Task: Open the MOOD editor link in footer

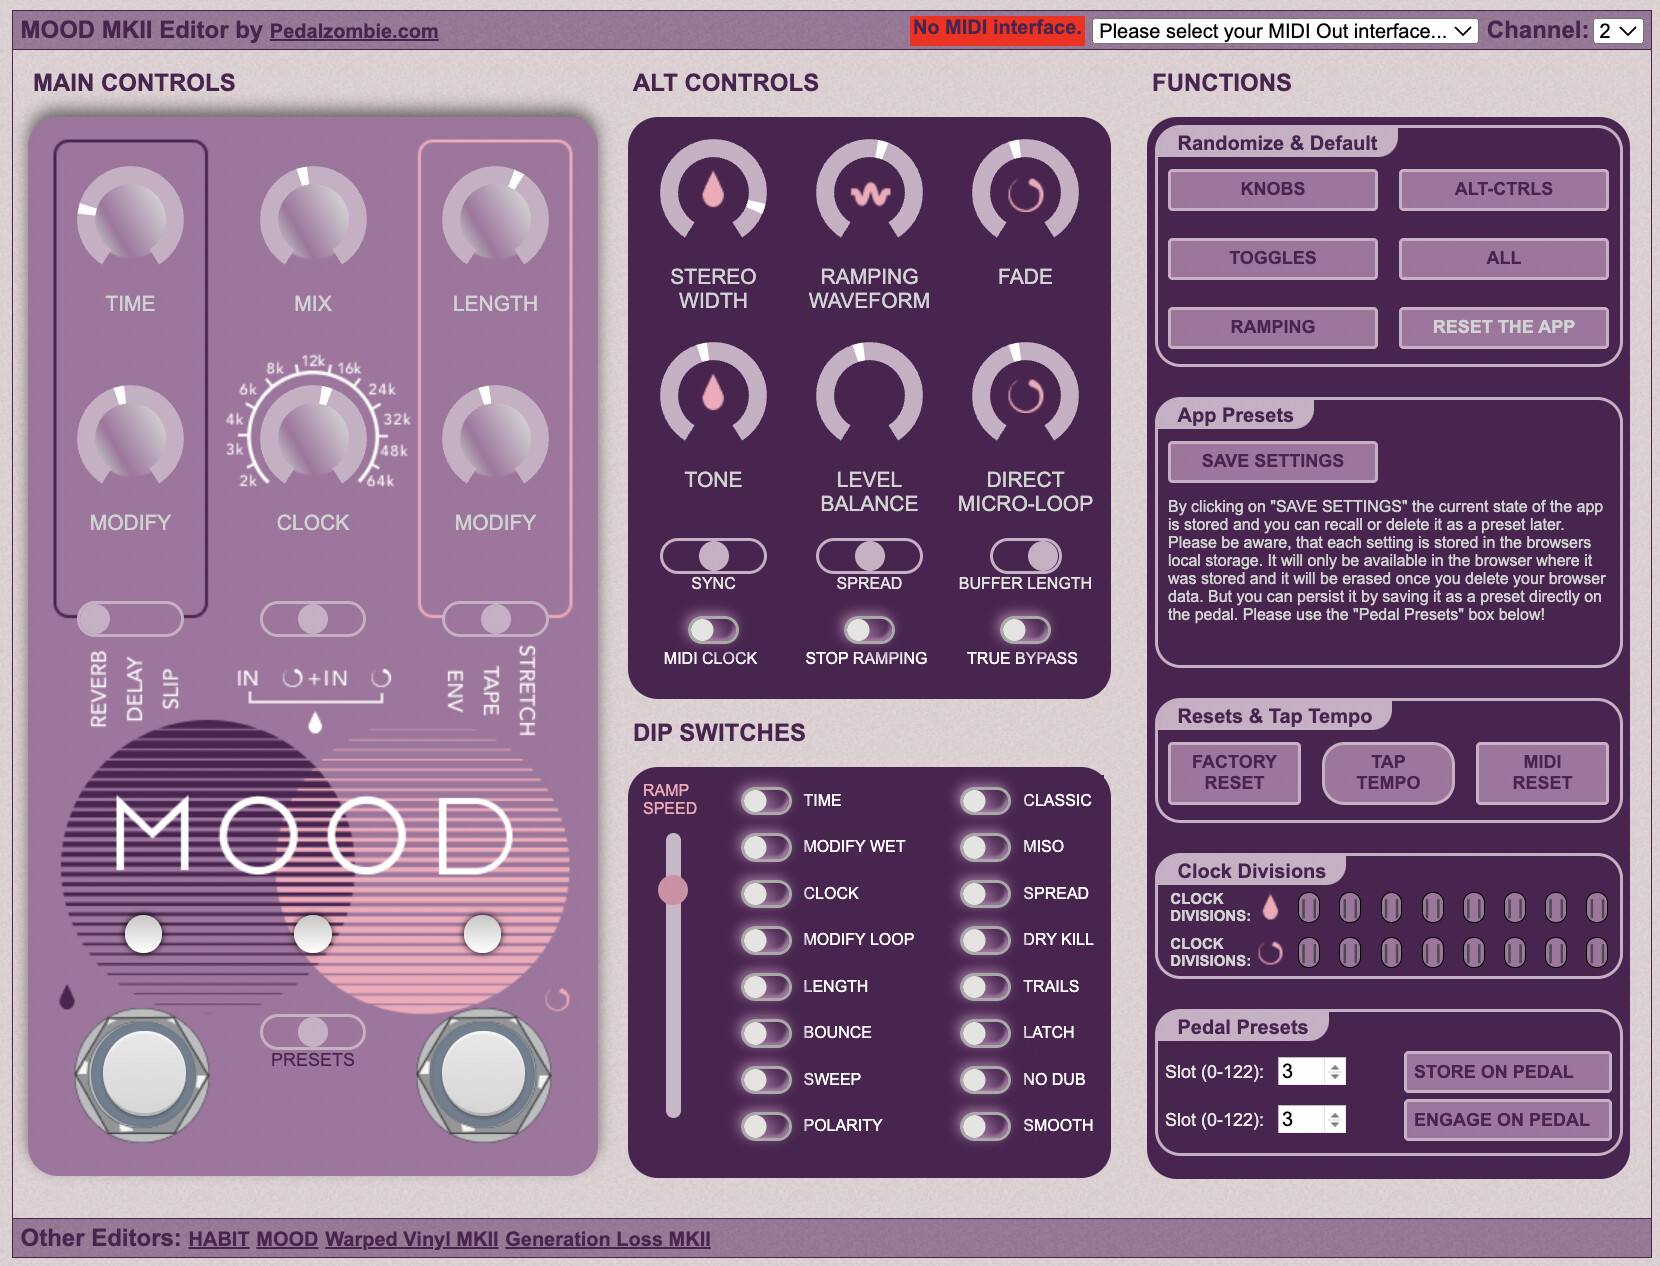Action: (287, 1239)
